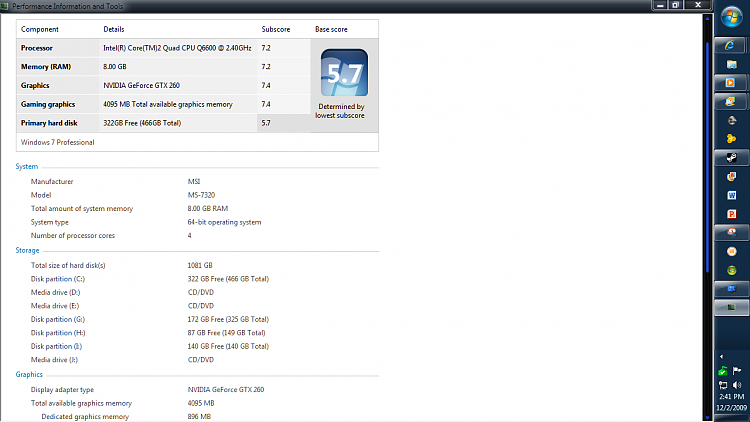Click the red and blue taskbar icon below PowerPoint

tap(731, 233)
